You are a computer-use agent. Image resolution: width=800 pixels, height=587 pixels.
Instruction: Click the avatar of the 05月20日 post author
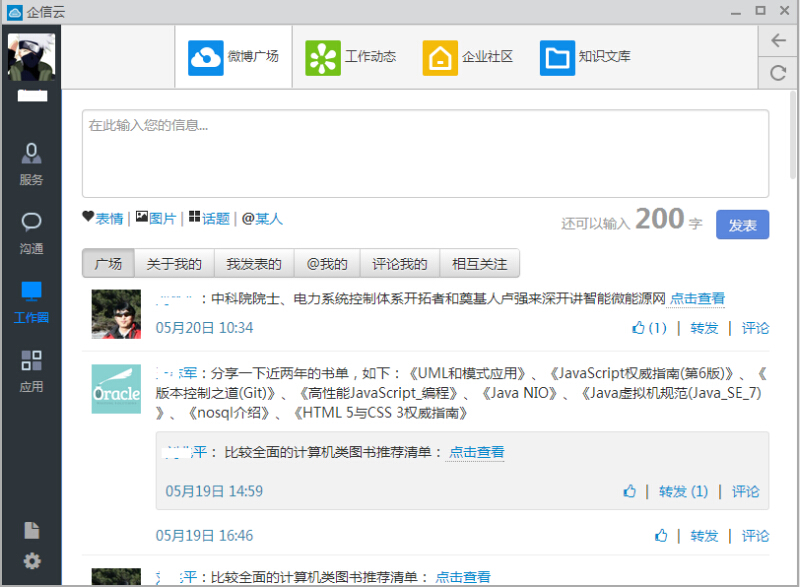[x=116, y=314]
